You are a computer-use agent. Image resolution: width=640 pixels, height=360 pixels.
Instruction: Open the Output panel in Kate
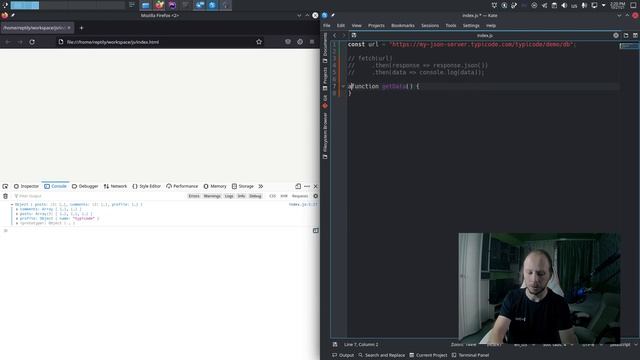[343, 355]
